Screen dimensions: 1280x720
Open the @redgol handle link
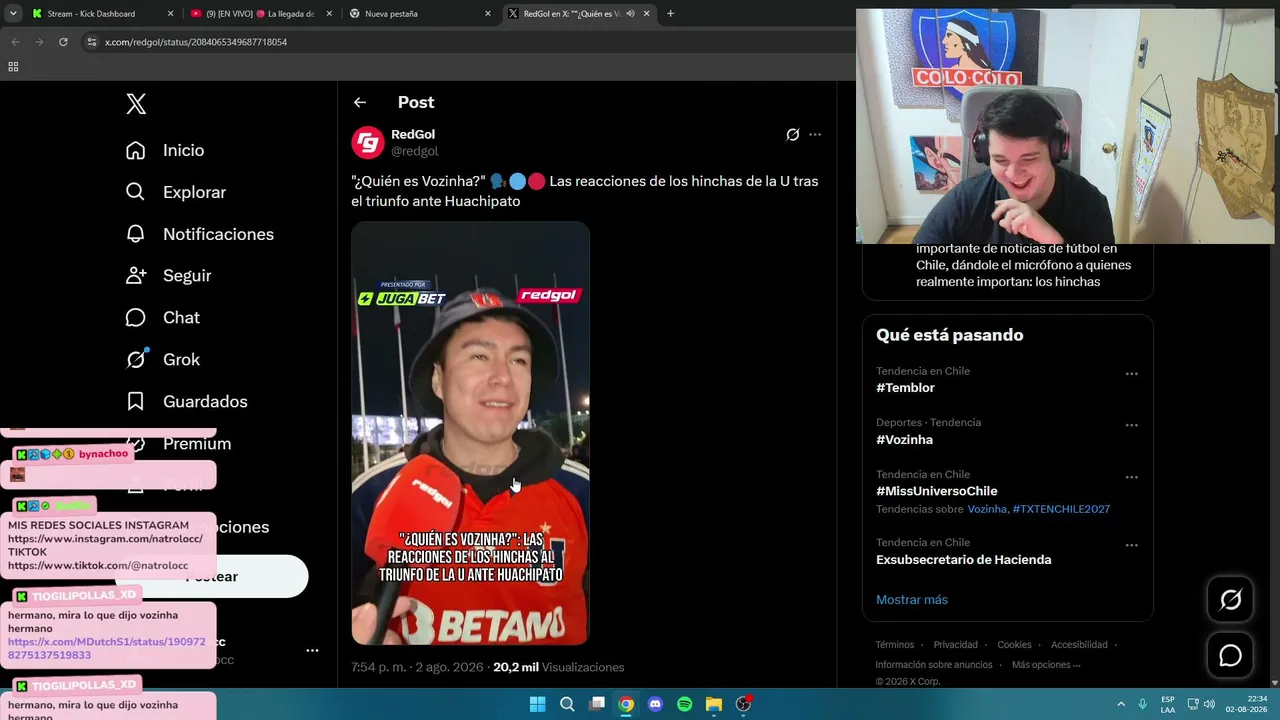[415, 151]
